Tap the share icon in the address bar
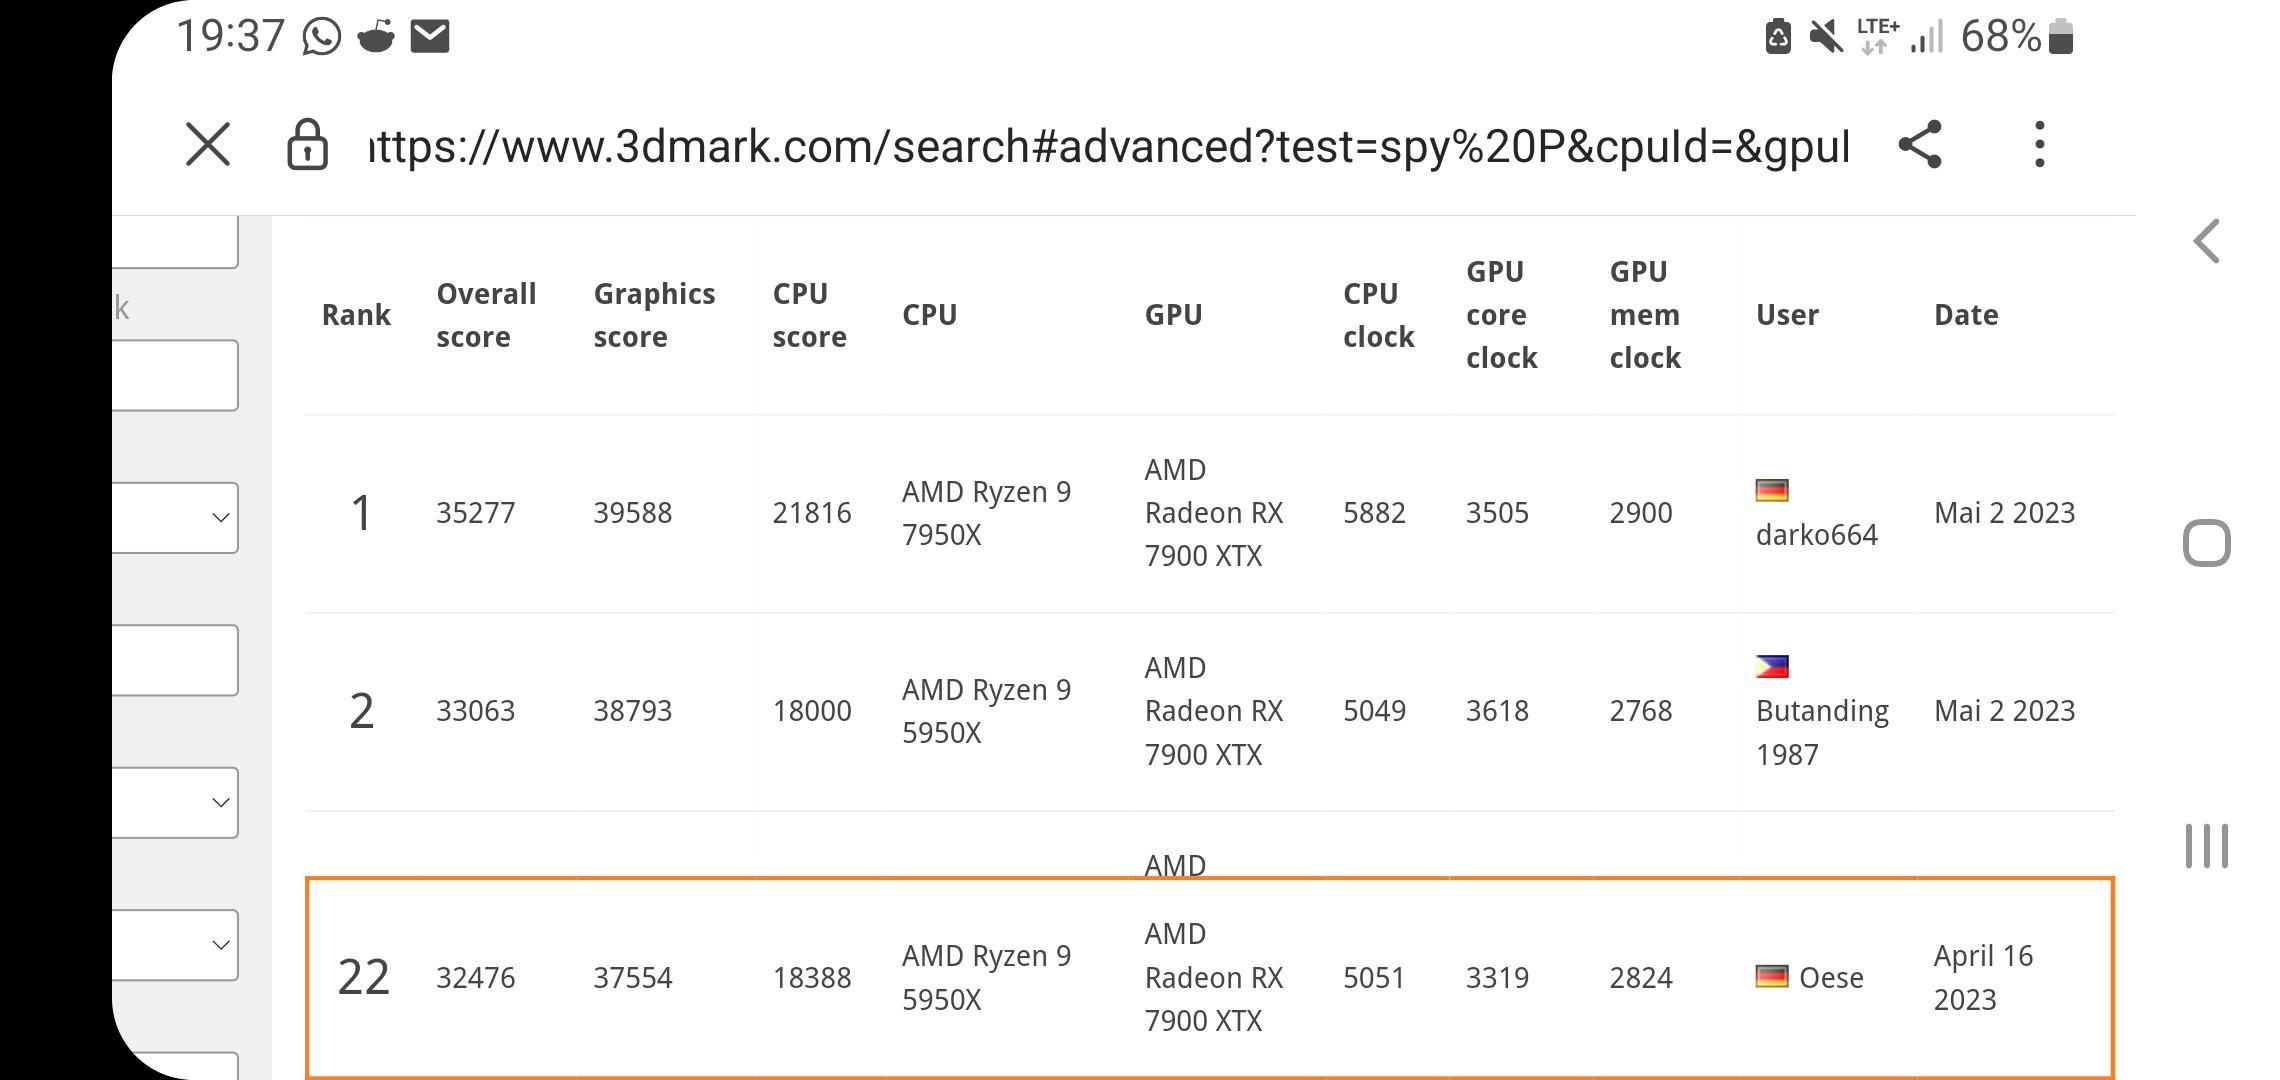2280x1080 pixels. click(1920, 145)
